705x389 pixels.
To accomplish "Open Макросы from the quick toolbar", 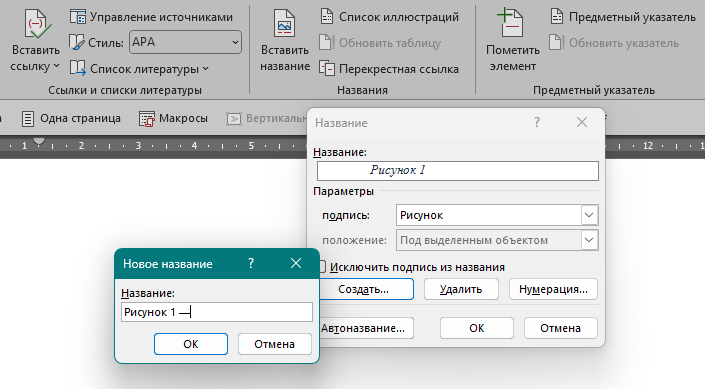I will [173, 119].
